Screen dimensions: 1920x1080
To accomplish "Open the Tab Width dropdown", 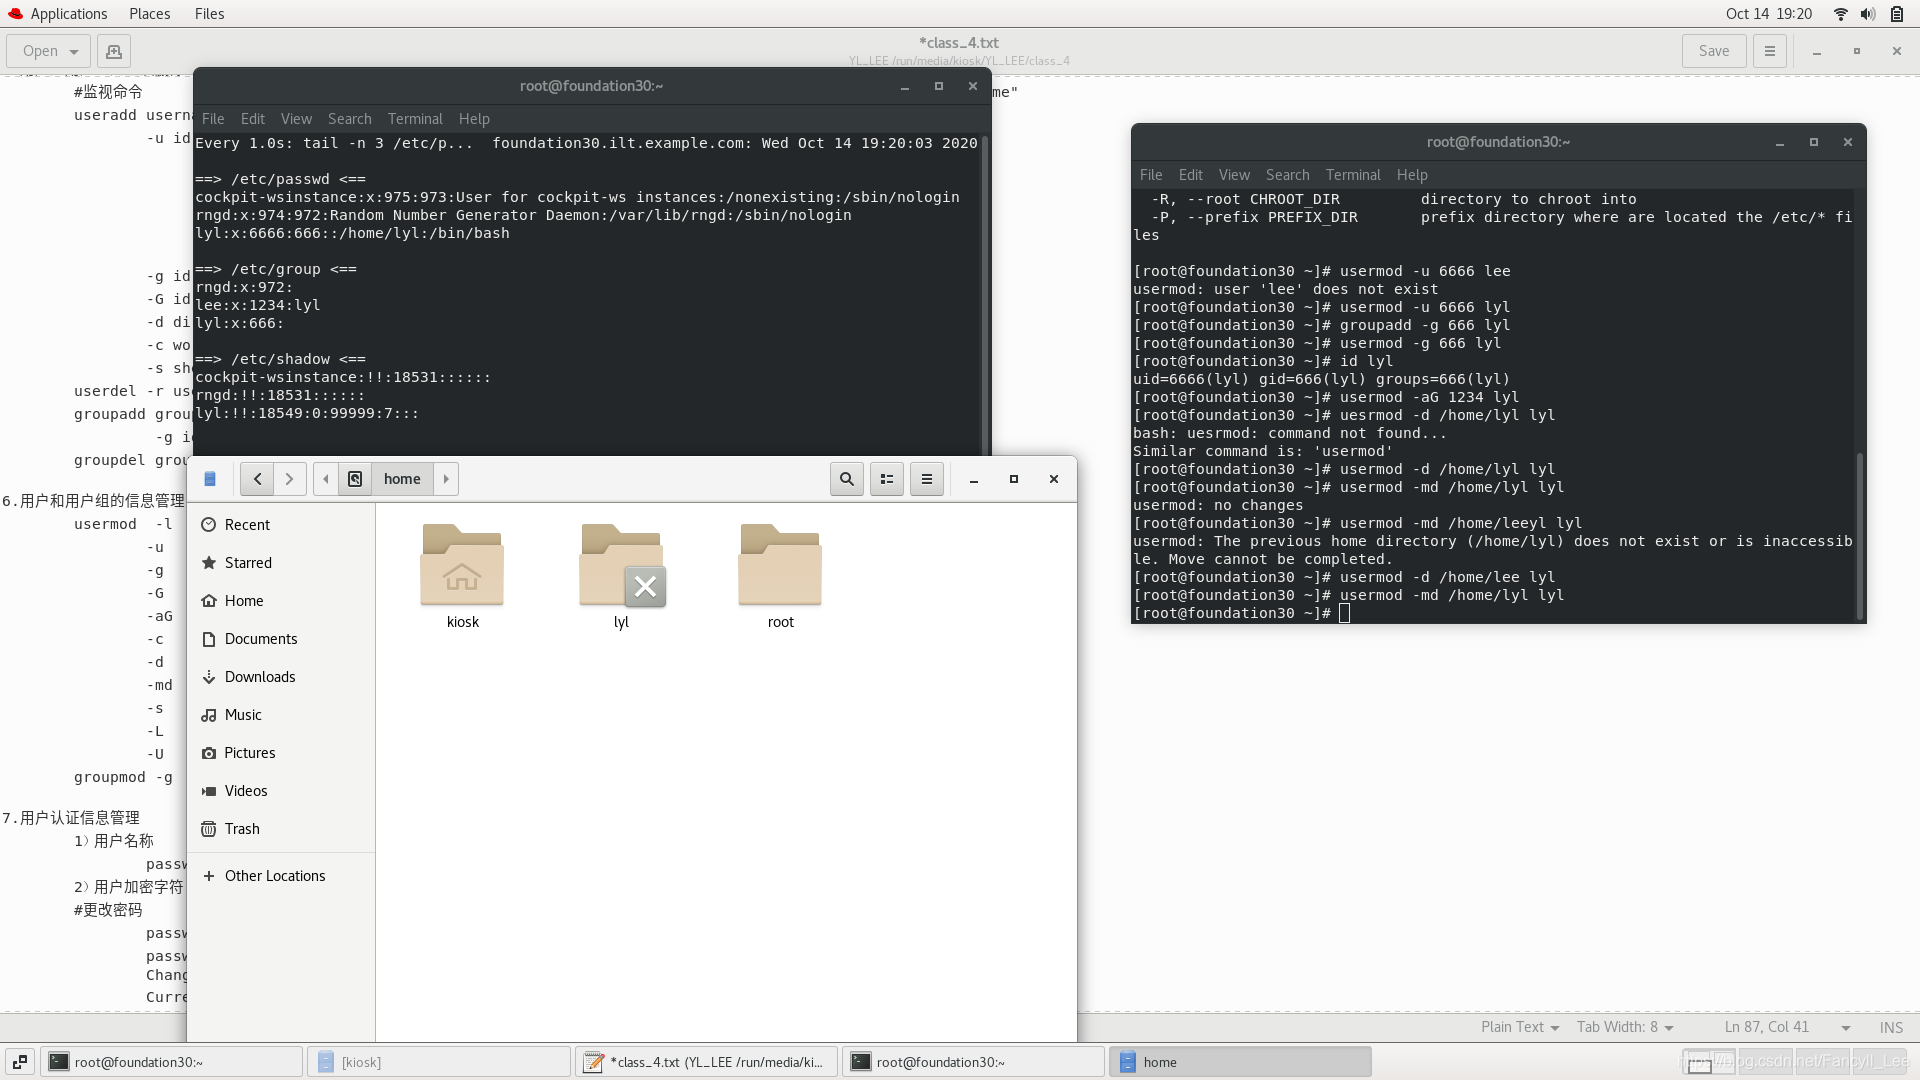I will [1624, 1027].
